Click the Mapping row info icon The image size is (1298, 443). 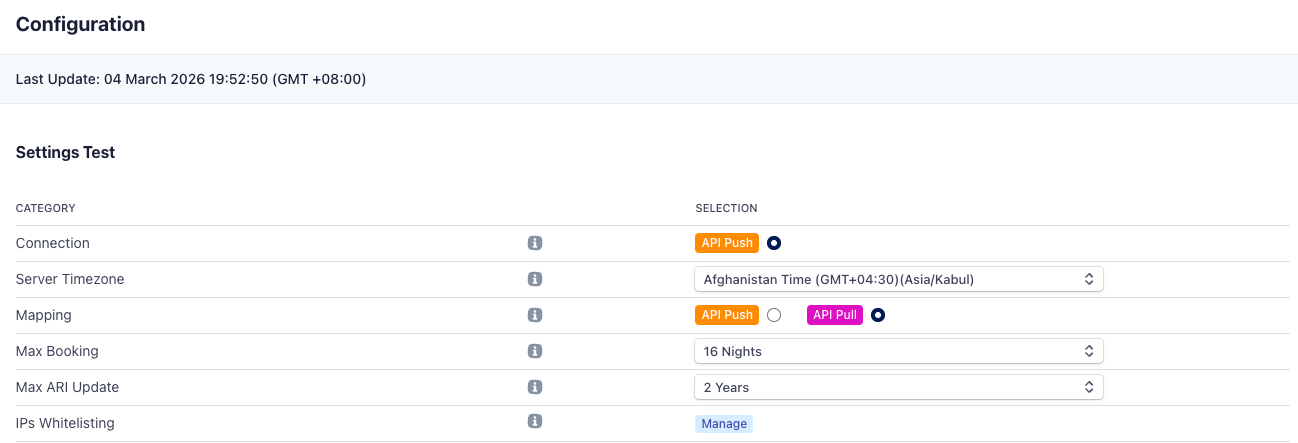pos(535,315)
